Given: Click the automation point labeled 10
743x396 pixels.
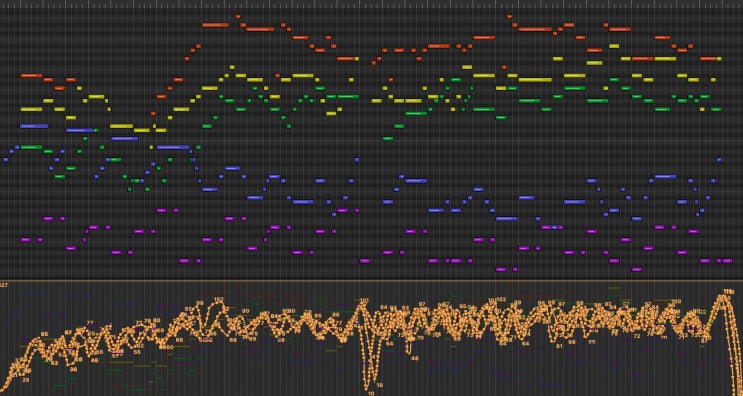Looking at the screenshot, I should coord(371,393).
